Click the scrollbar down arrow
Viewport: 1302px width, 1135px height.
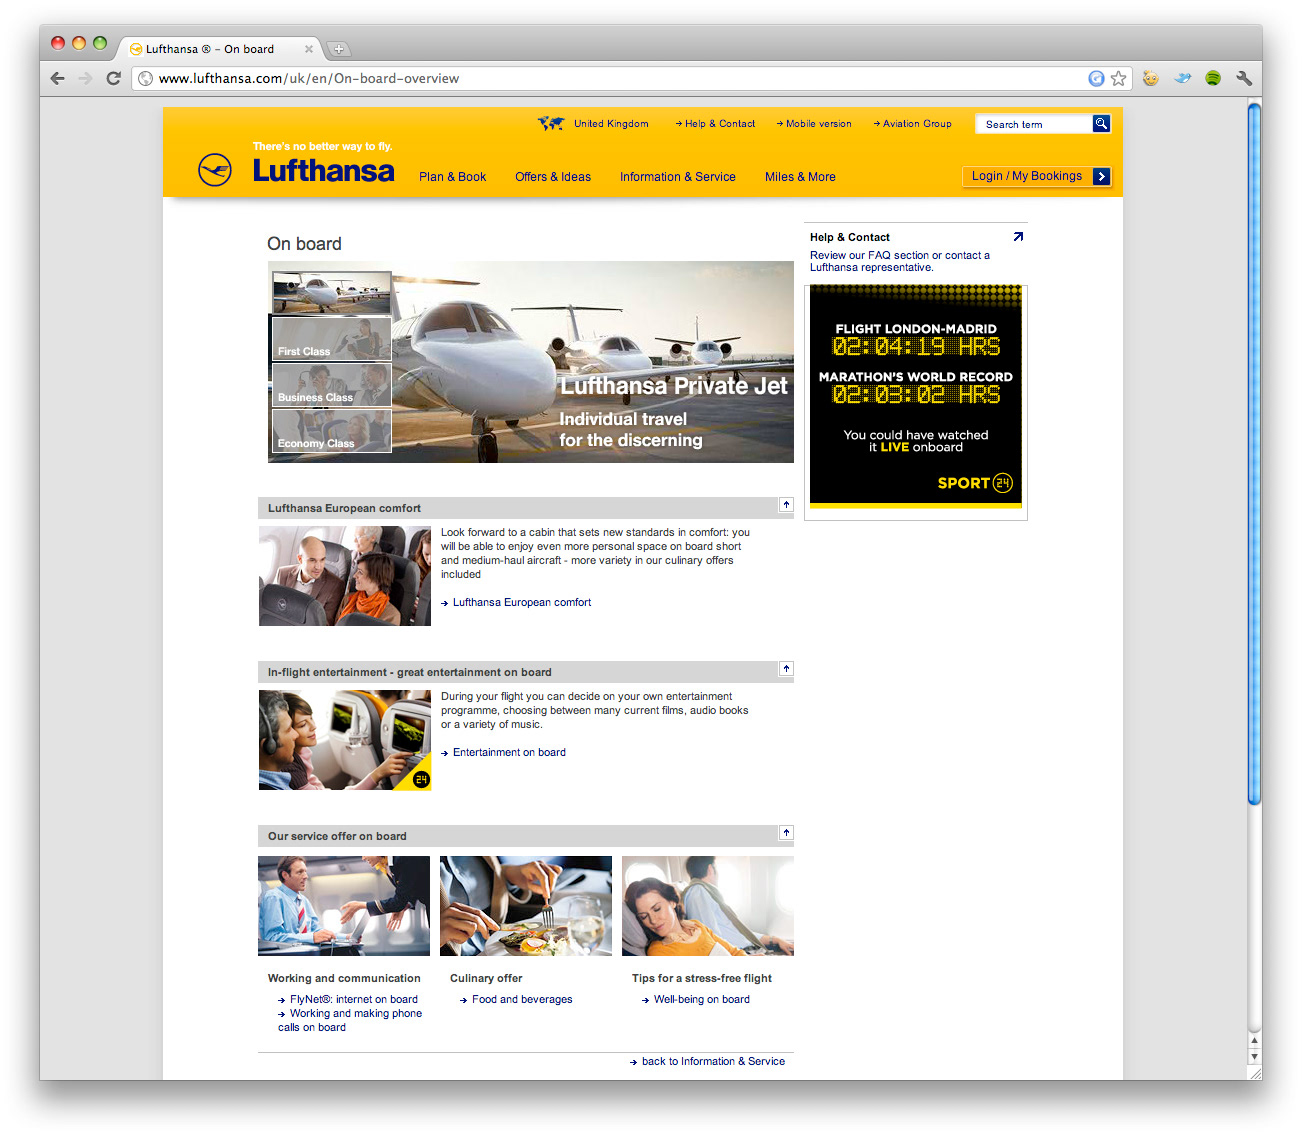tap(1255, 1057)
